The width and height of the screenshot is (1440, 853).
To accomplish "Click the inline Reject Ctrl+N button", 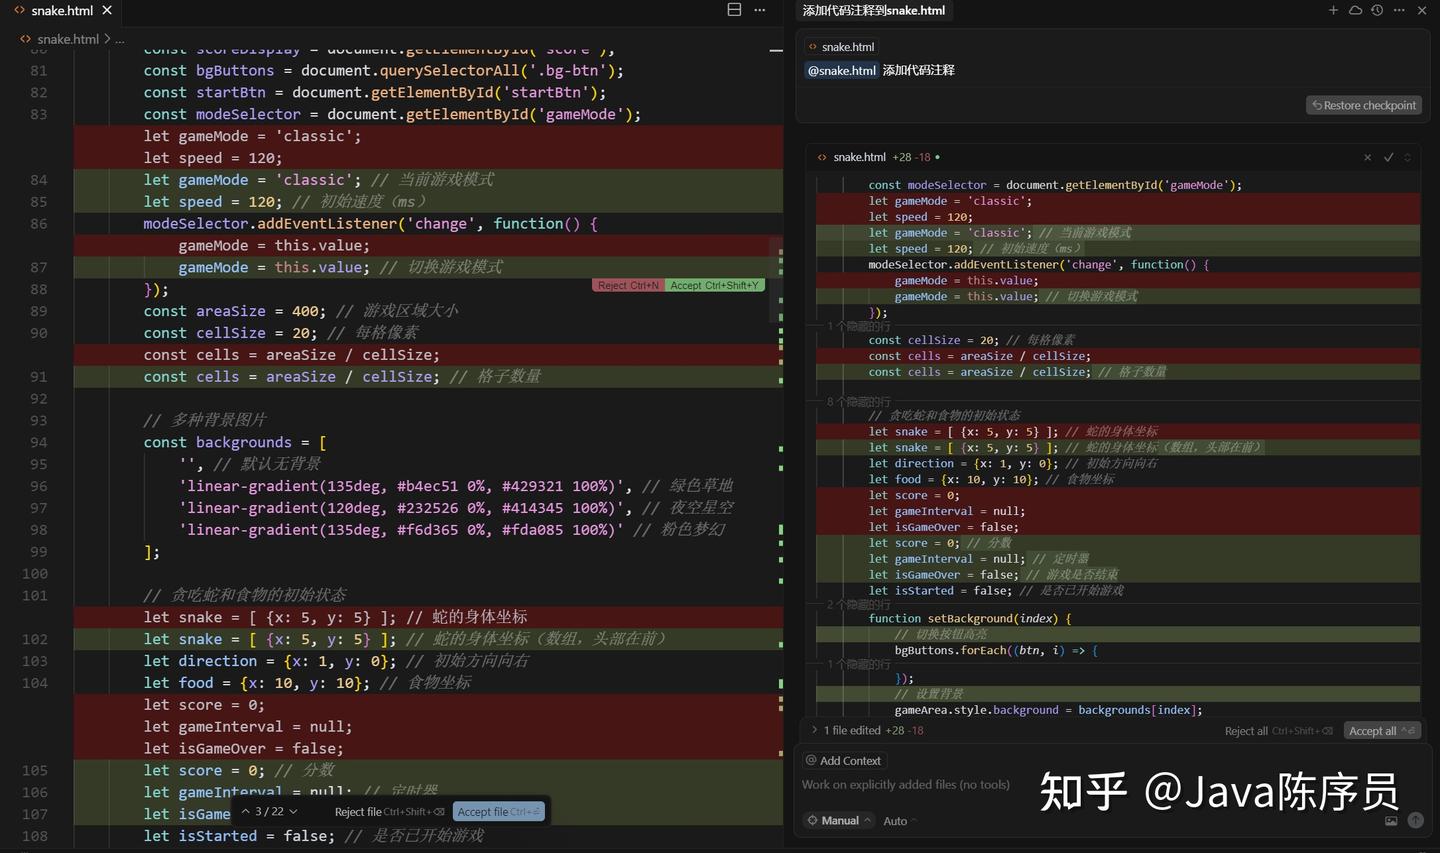I will click(x=629, y=285).
